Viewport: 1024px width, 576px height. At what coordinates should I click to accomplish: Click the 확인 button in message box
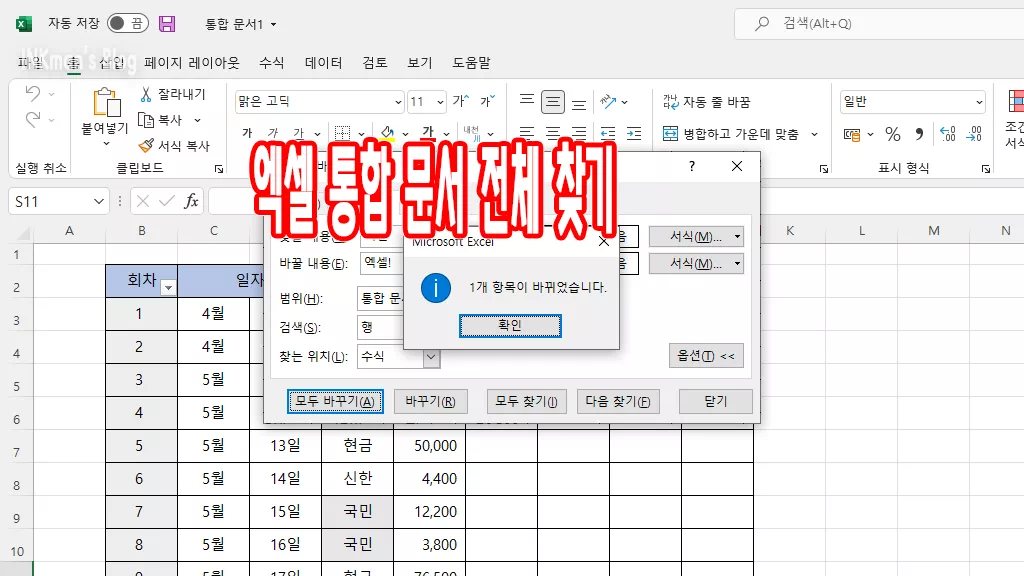coord(510,326)
